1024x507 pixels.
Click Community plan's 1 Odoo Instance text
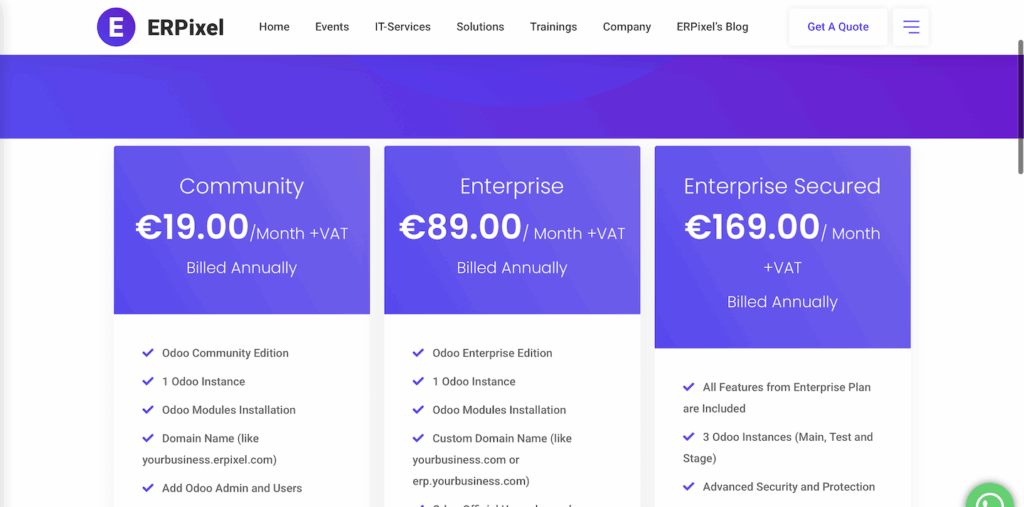click(x=204, y=382)
